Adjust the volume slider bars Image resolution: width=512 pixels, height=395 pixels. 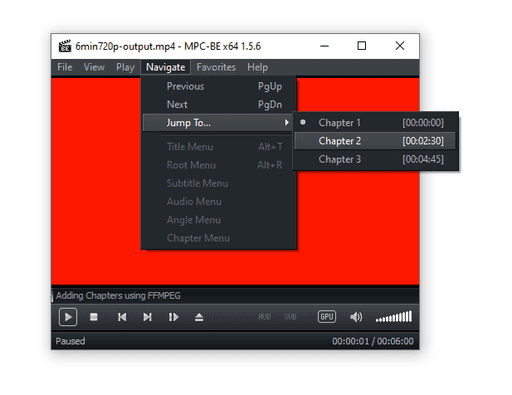click(x=394, y=316)
